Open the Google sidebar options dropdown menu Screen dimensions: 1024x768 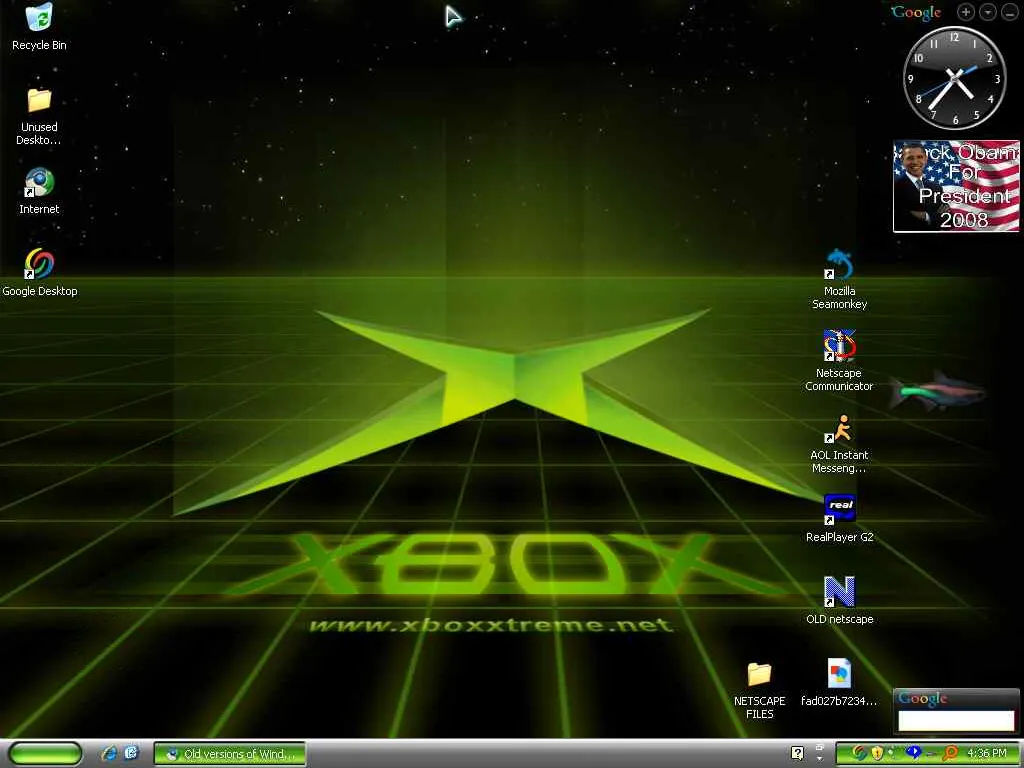click(x=988, y=12)
